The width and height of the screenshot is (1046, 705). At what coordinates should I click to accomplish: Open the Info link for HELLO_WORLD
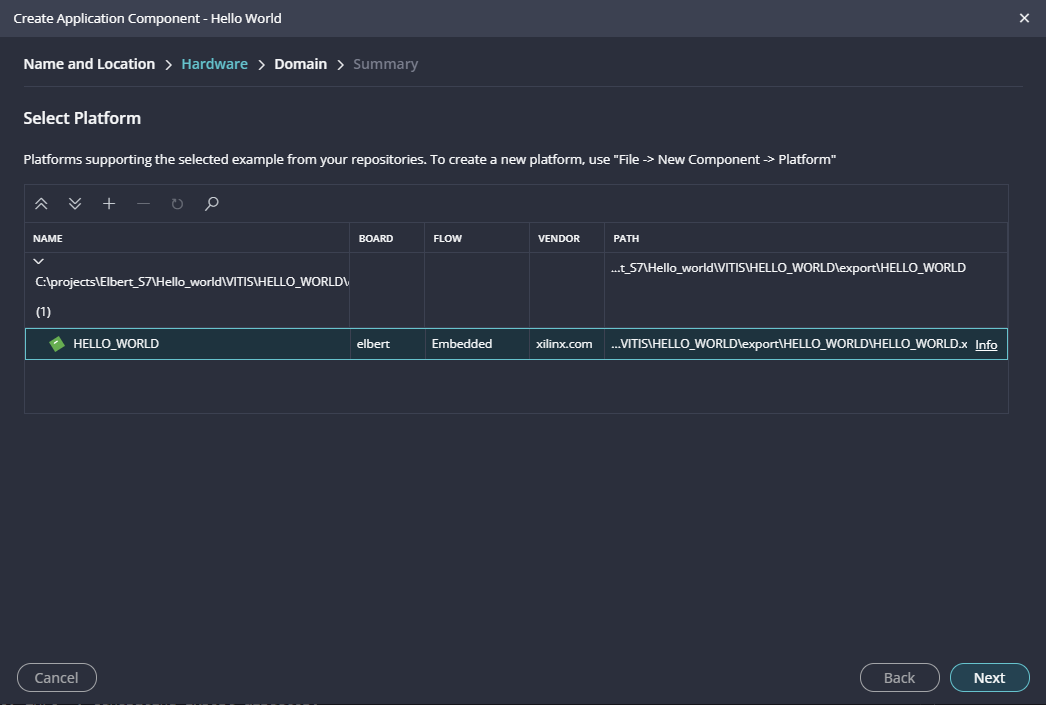[986, 345]
